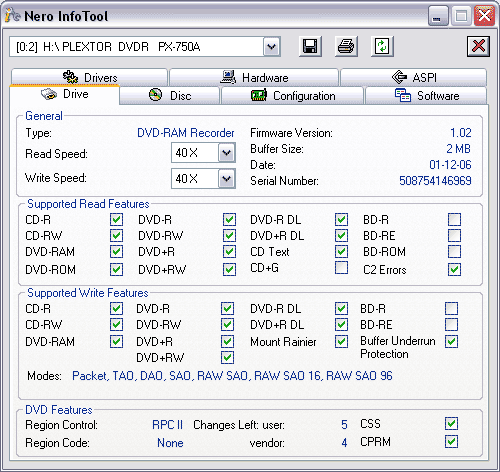Expand the drive selection dropdown arrow

tap(272, 47)
